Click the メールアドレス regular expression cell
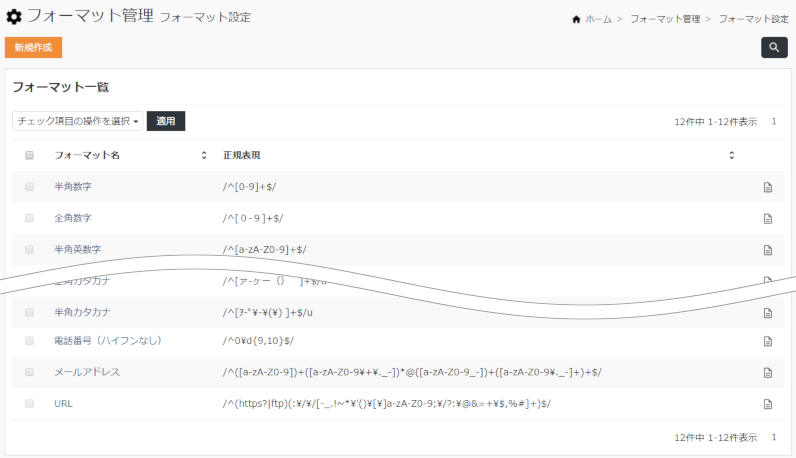The width and height of the screenshot is (796, 458). pyautogui.click(x=412, y=372)
